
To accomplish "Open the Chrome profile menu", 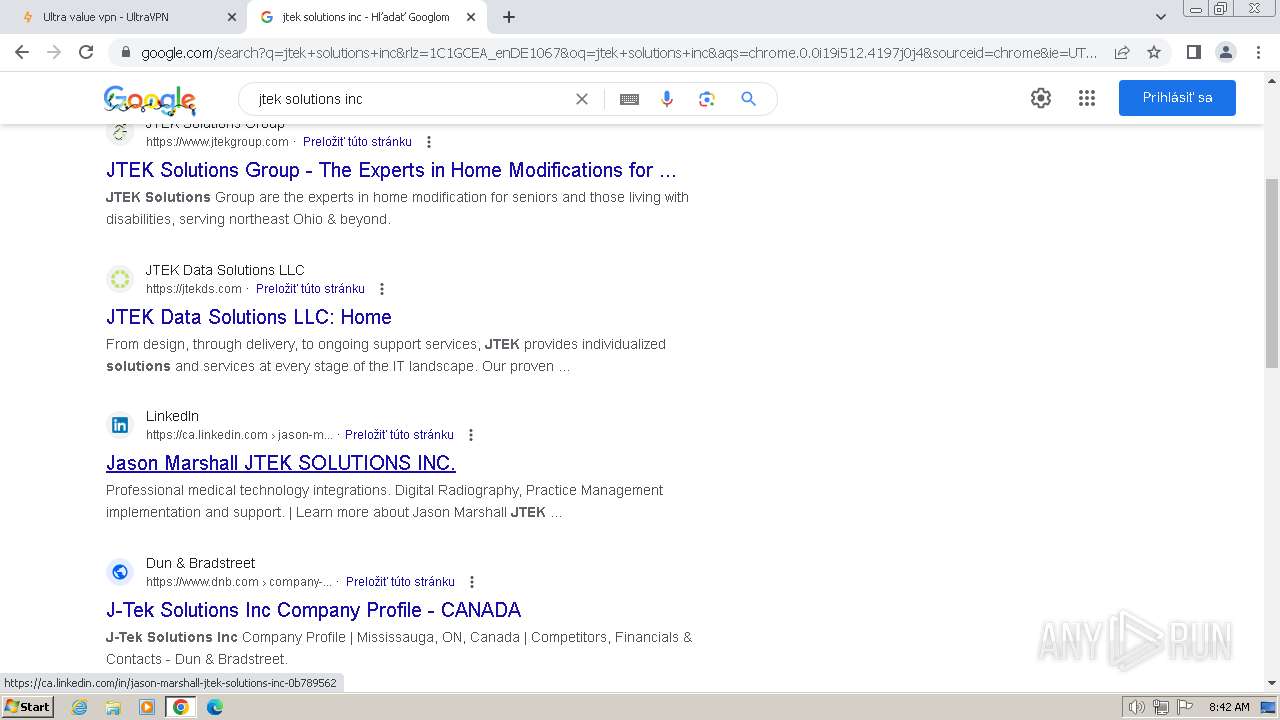I will 1225,52.
